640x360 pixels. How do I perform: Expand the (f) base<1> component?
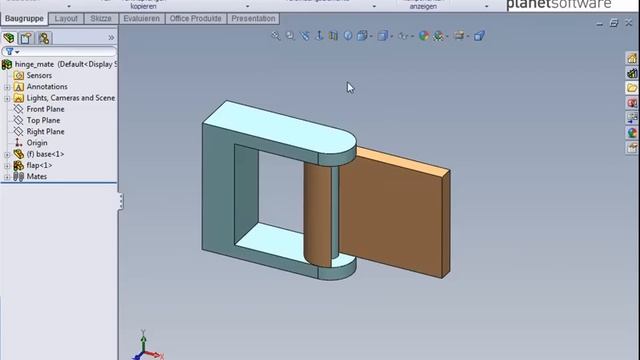(x=7, y=155)
